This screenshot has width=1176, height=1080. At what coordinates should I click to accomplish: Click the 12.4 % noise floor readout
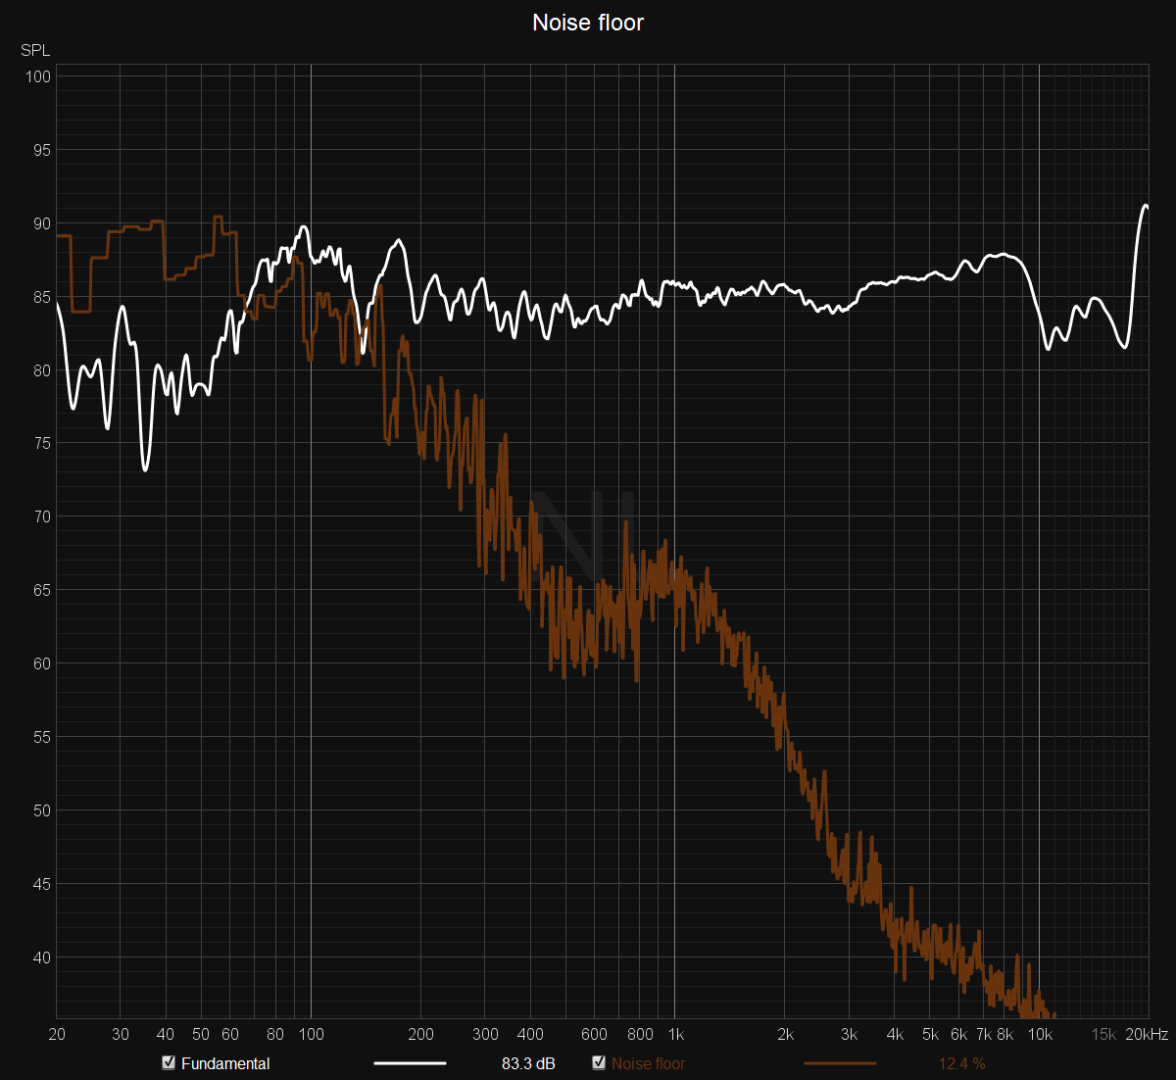coord(961,1063)
